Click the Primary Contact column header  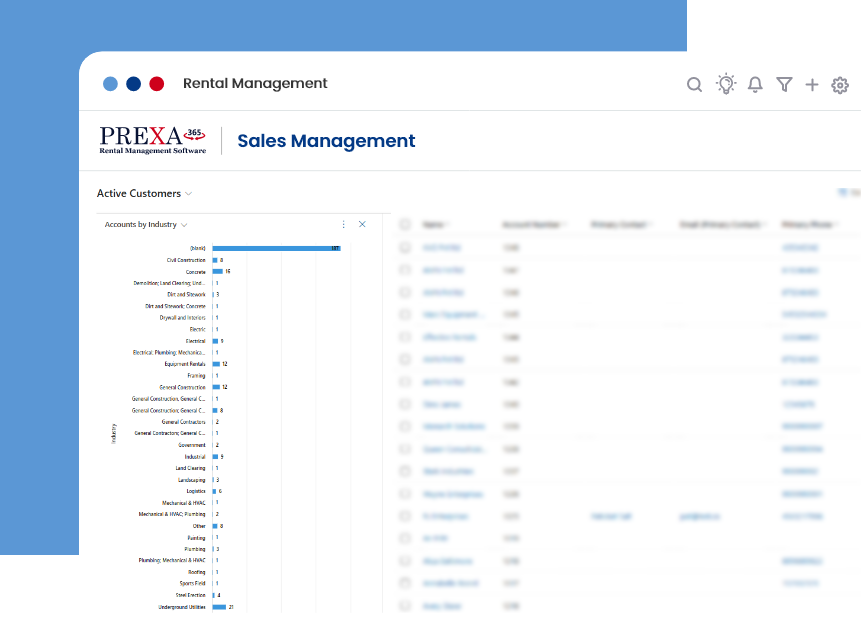coord(620,225)
